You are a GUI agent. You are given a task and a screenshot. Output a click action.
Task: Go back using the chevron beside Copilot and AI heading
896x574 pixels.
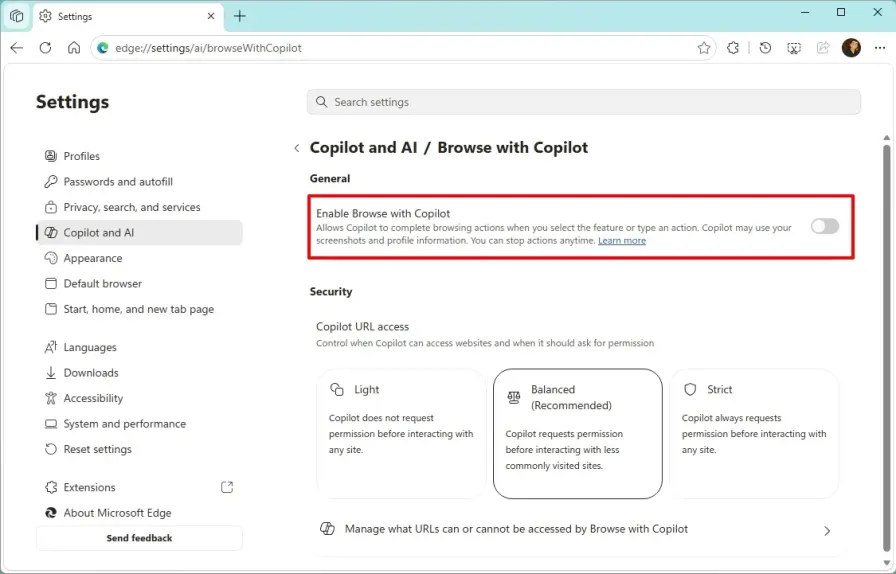point(297,148)
